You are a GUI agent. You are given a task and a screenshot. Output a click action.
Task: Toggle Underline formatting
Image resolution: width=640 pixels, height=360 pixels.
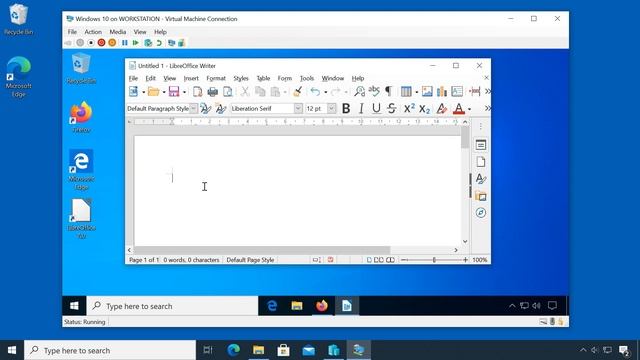click(376, 109)
